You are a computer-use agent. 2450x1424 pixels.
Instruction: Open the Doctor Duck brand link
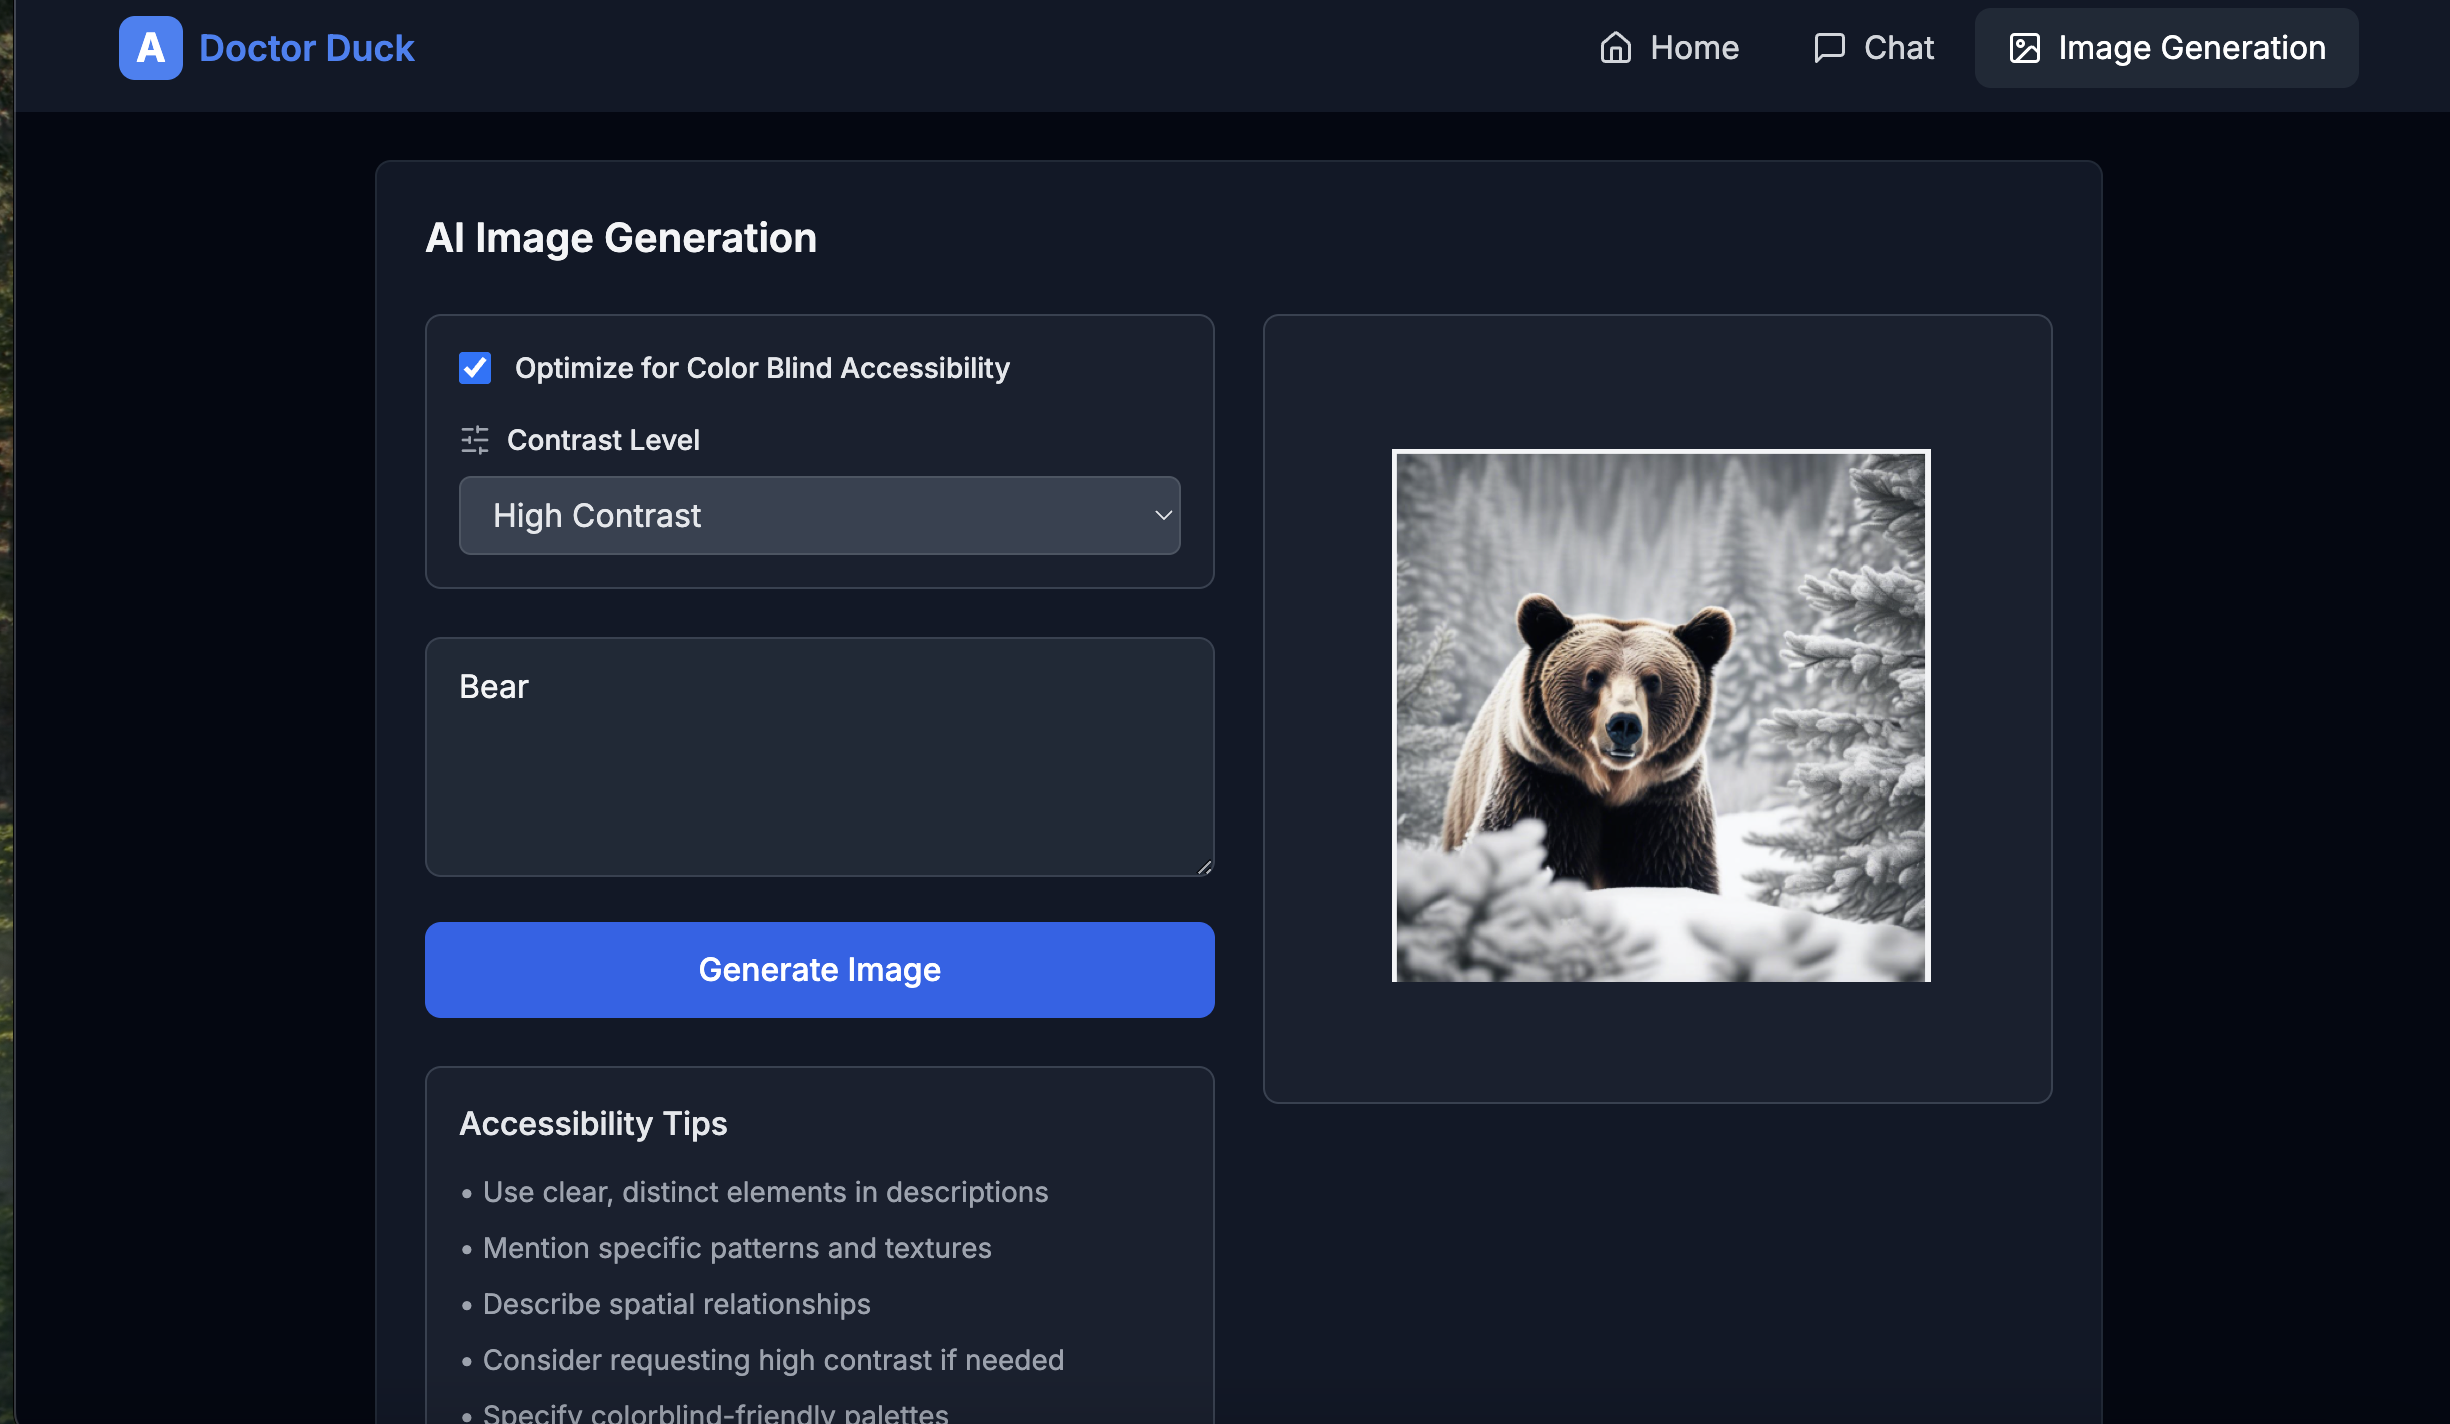306,48
